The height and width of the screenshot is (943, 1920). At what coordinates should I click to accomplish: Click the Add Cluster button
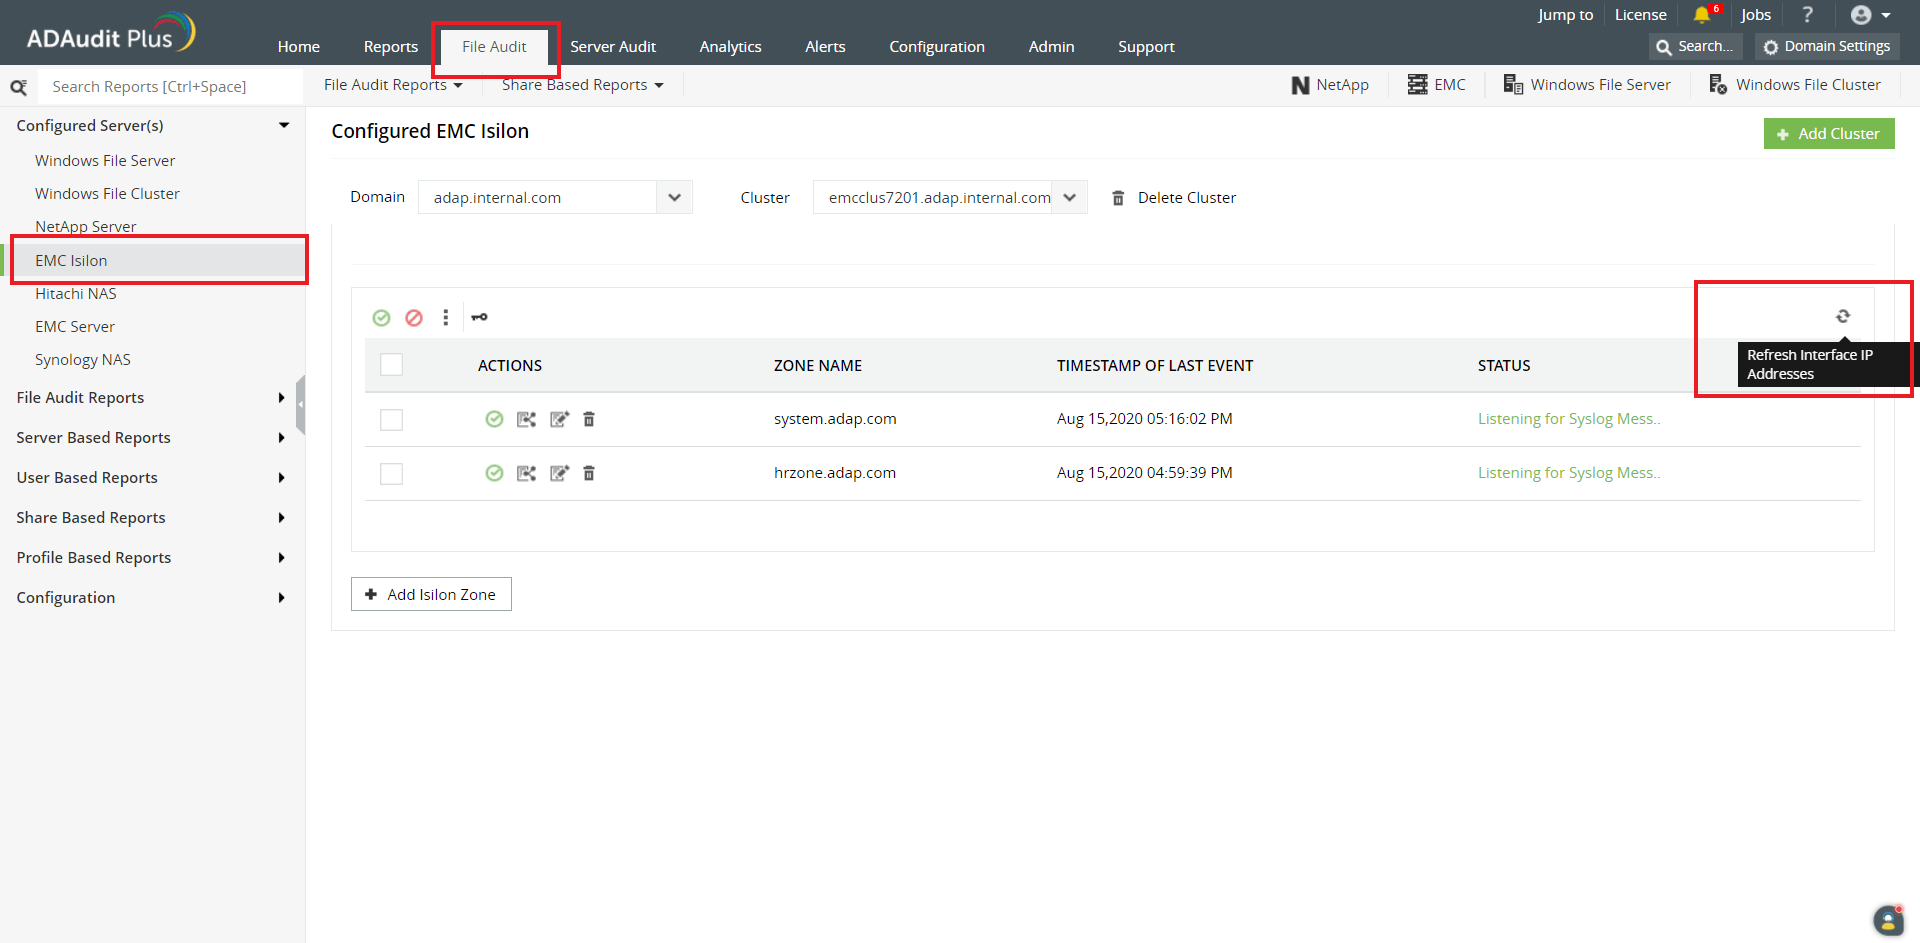[1829, 133]
